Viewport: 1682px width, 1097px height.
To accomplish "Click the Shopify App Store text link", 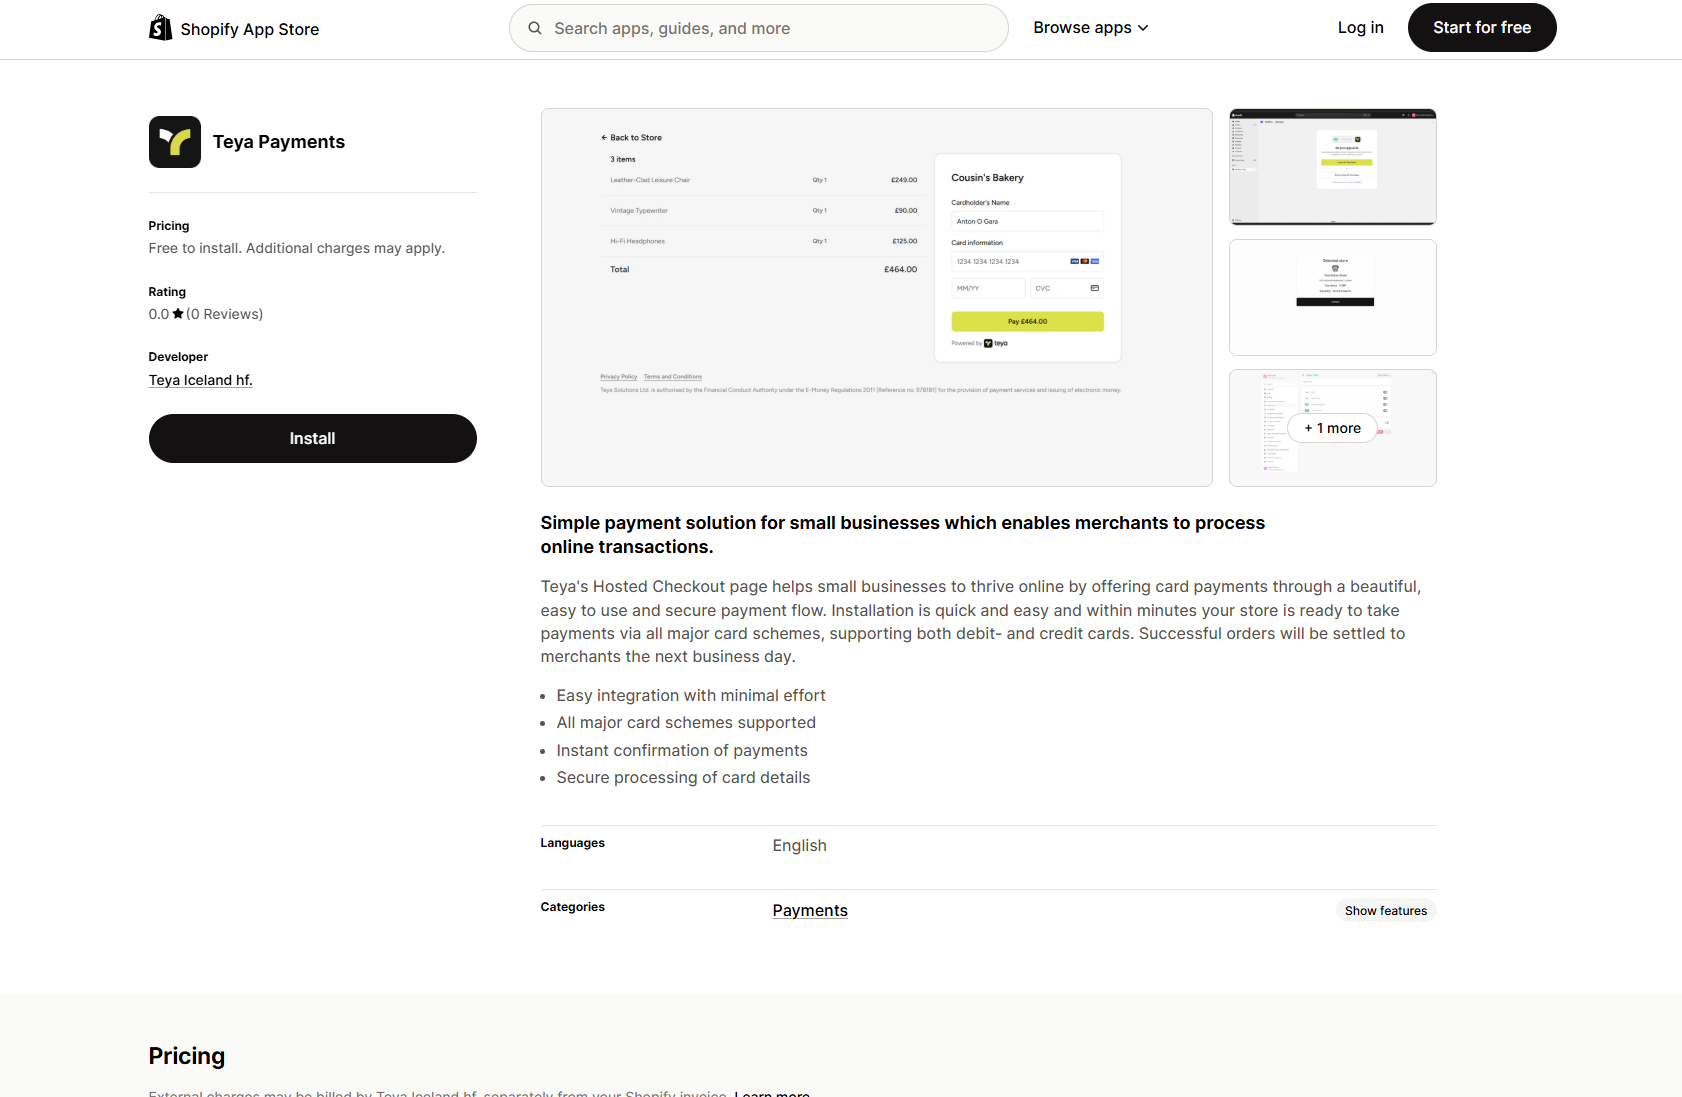I will pos(250,29).
